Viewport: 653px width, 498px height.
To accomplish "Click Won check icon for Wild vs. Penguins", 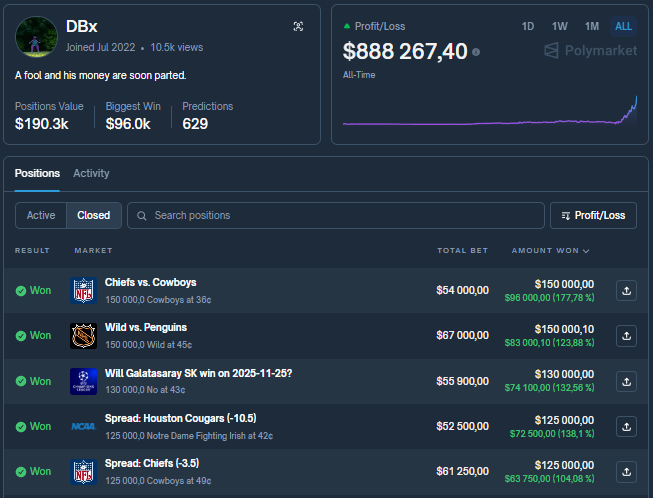I will [21, 336].
